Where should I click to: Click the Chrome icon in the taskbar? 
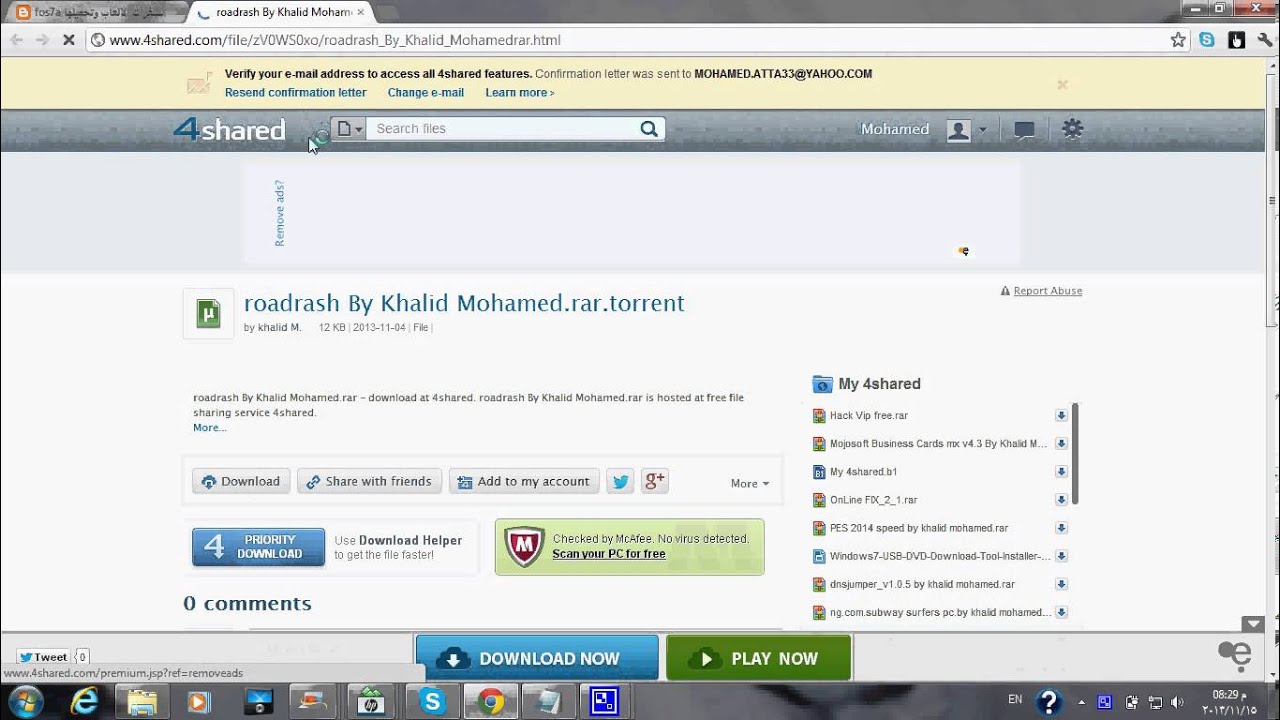pyautogui.click(x=490, y=701)
